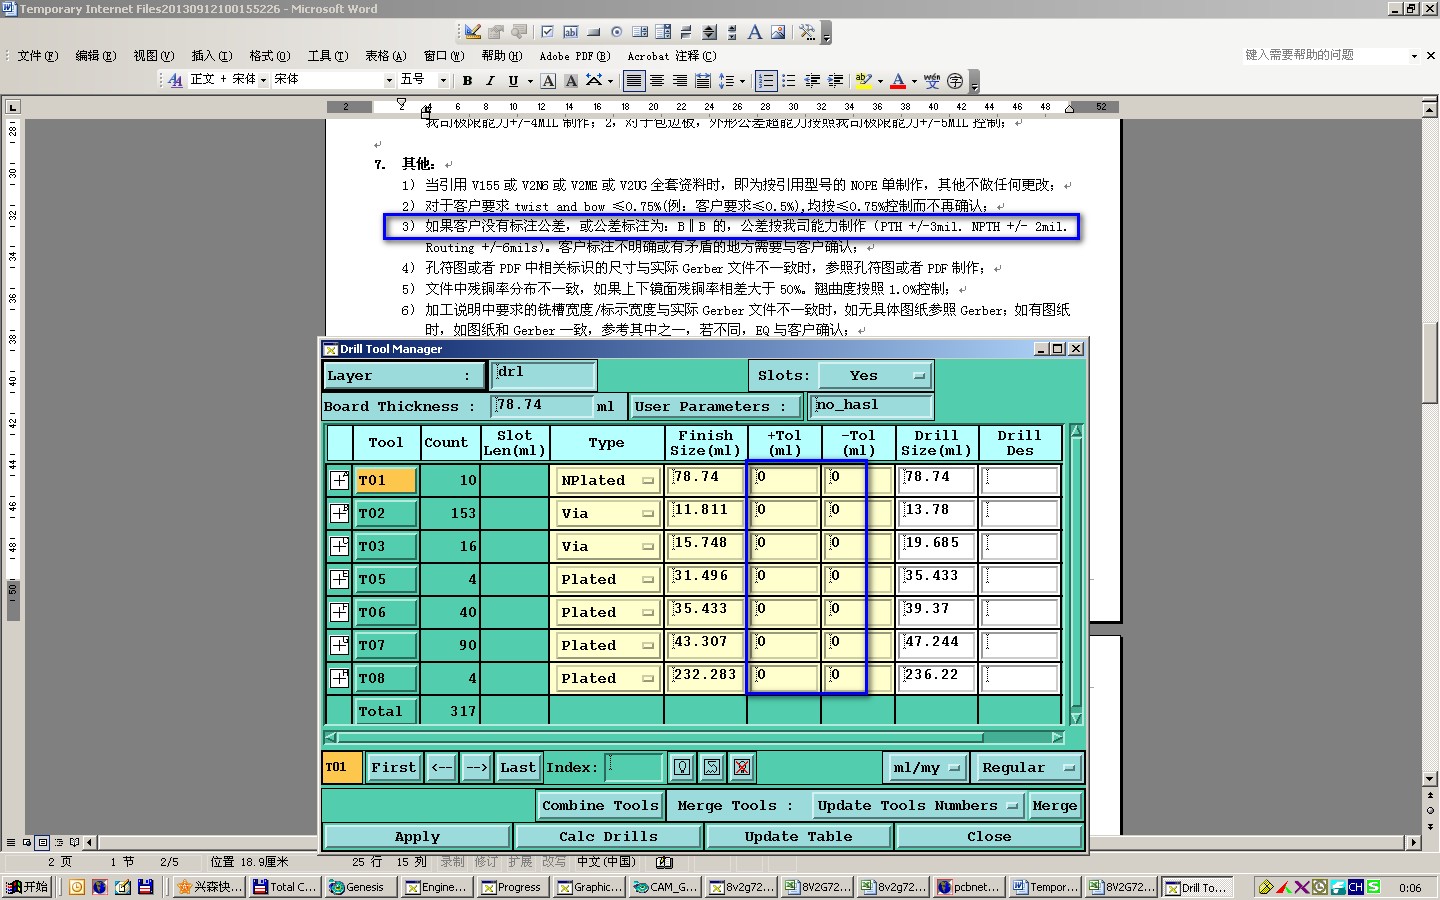This screenshot has width=1440, height=900.
Task: Insert a Toggle Button control
Action: [686, 32]
